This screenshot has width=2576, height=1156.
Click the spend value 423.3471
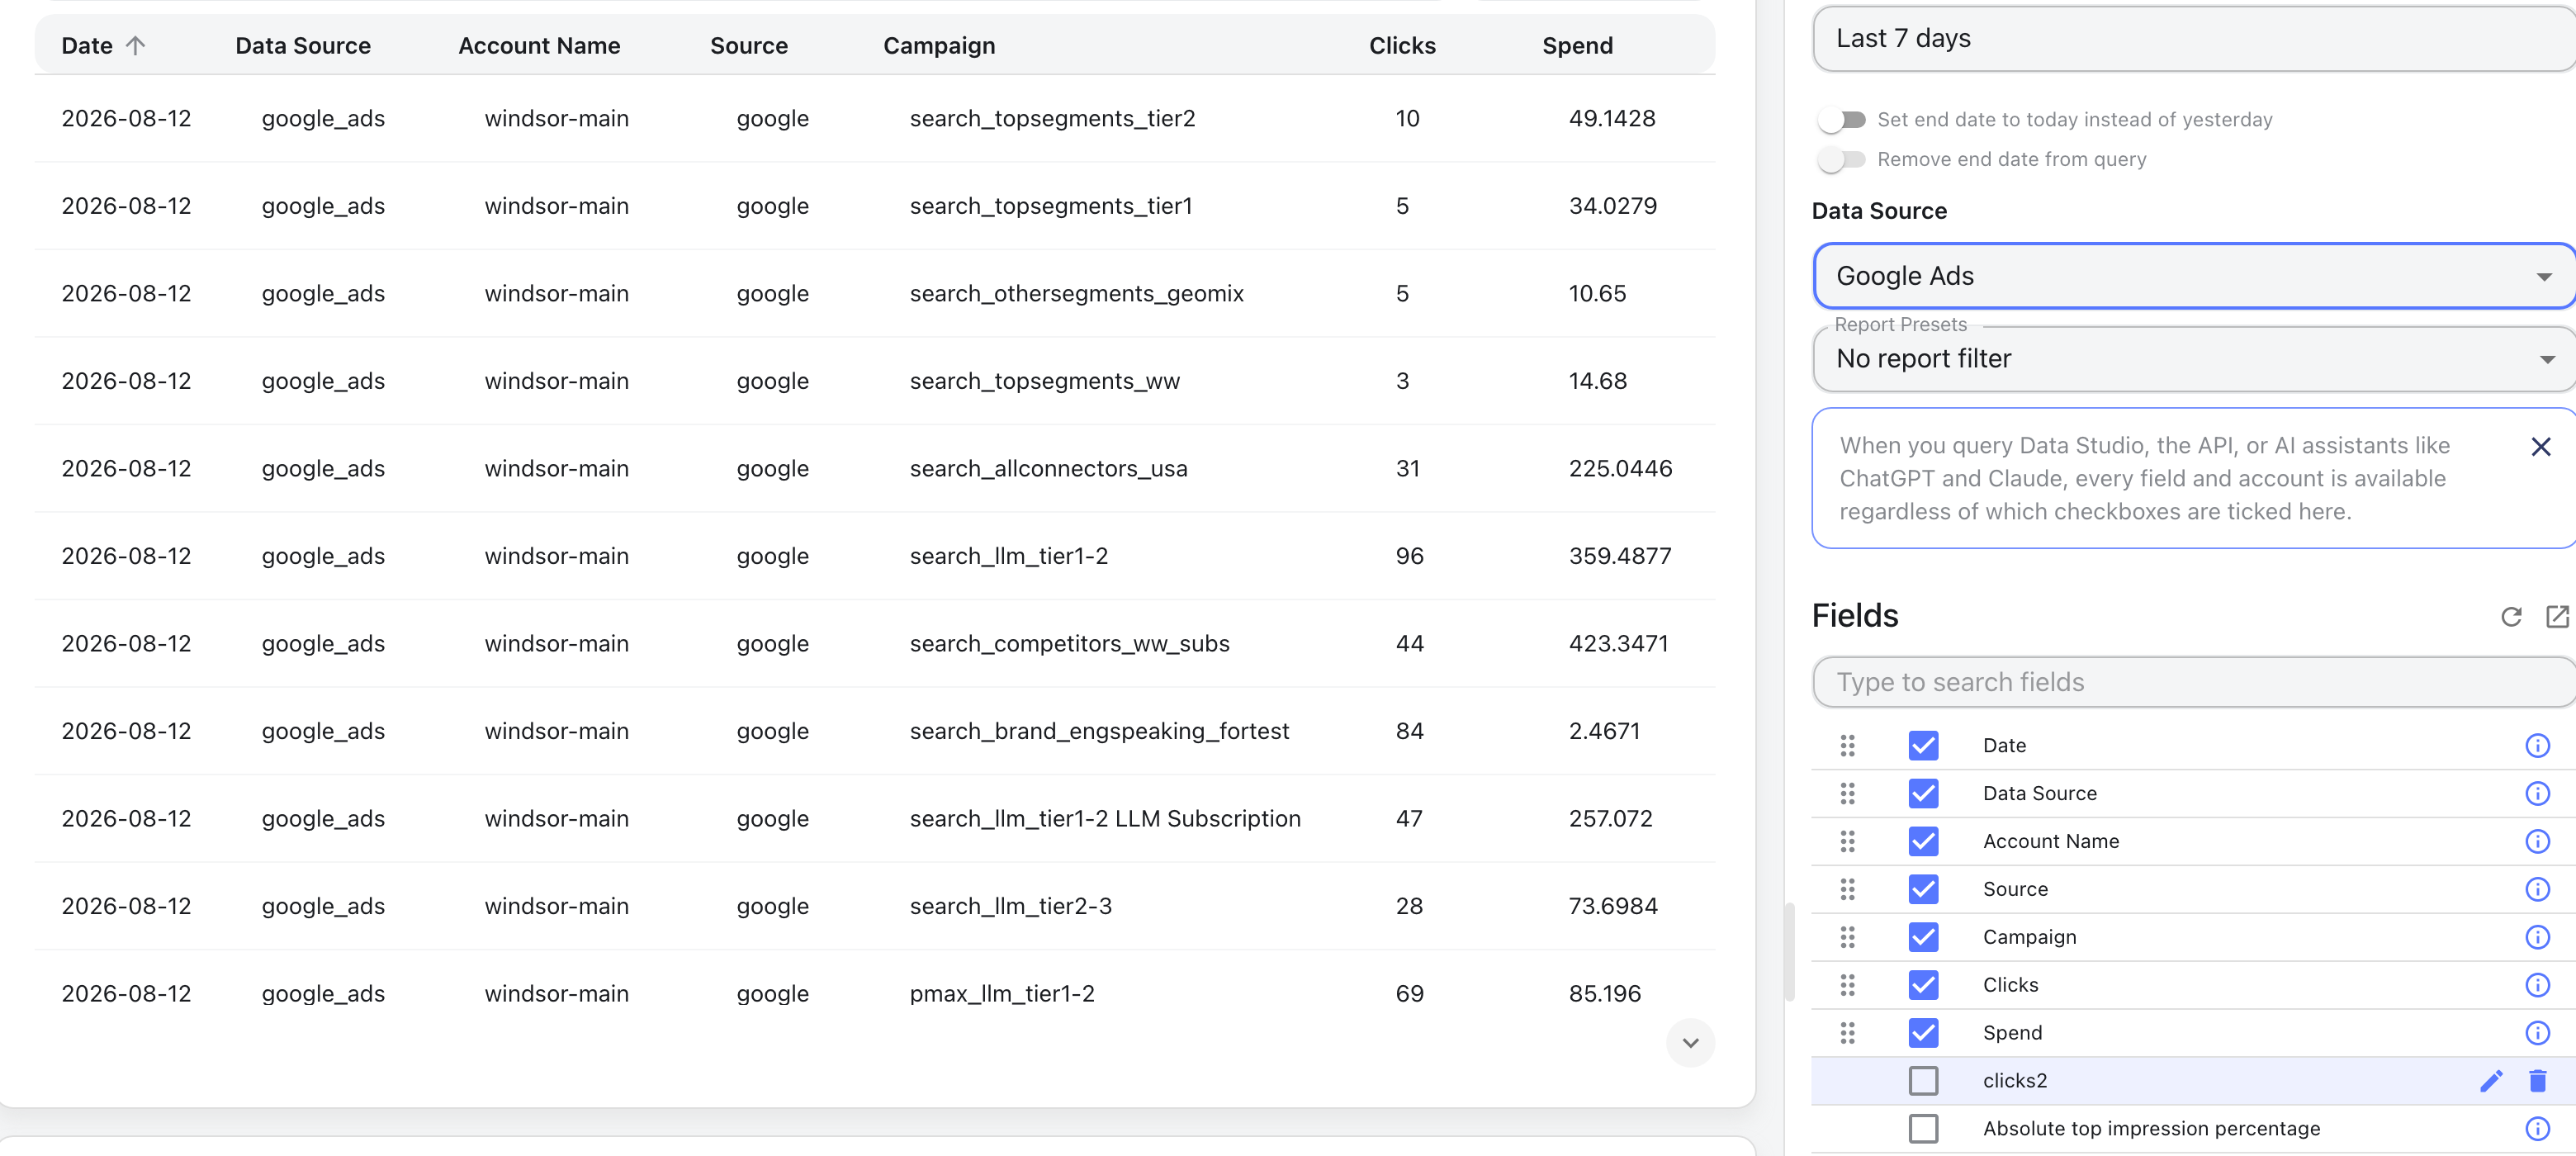click(x=1618, y=643)
